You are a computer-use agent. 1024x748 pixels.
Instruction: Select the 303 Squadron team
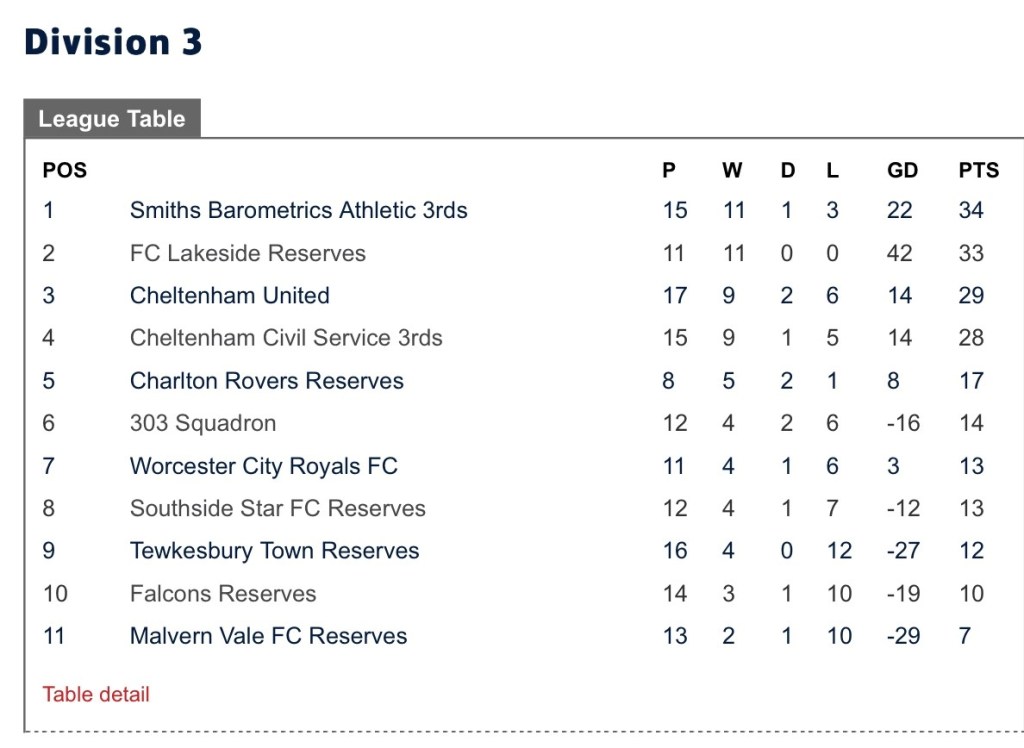coord(203,423)
